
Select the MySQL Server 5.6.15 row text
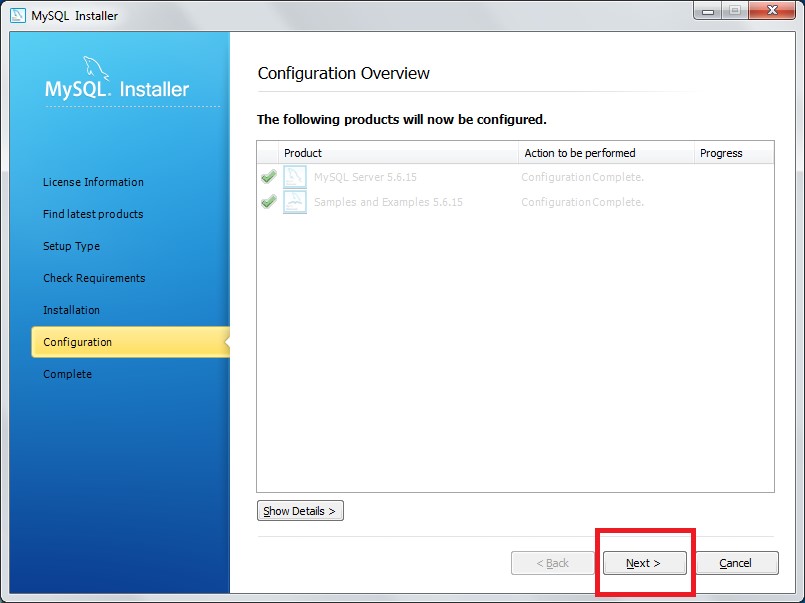[365, 177]
